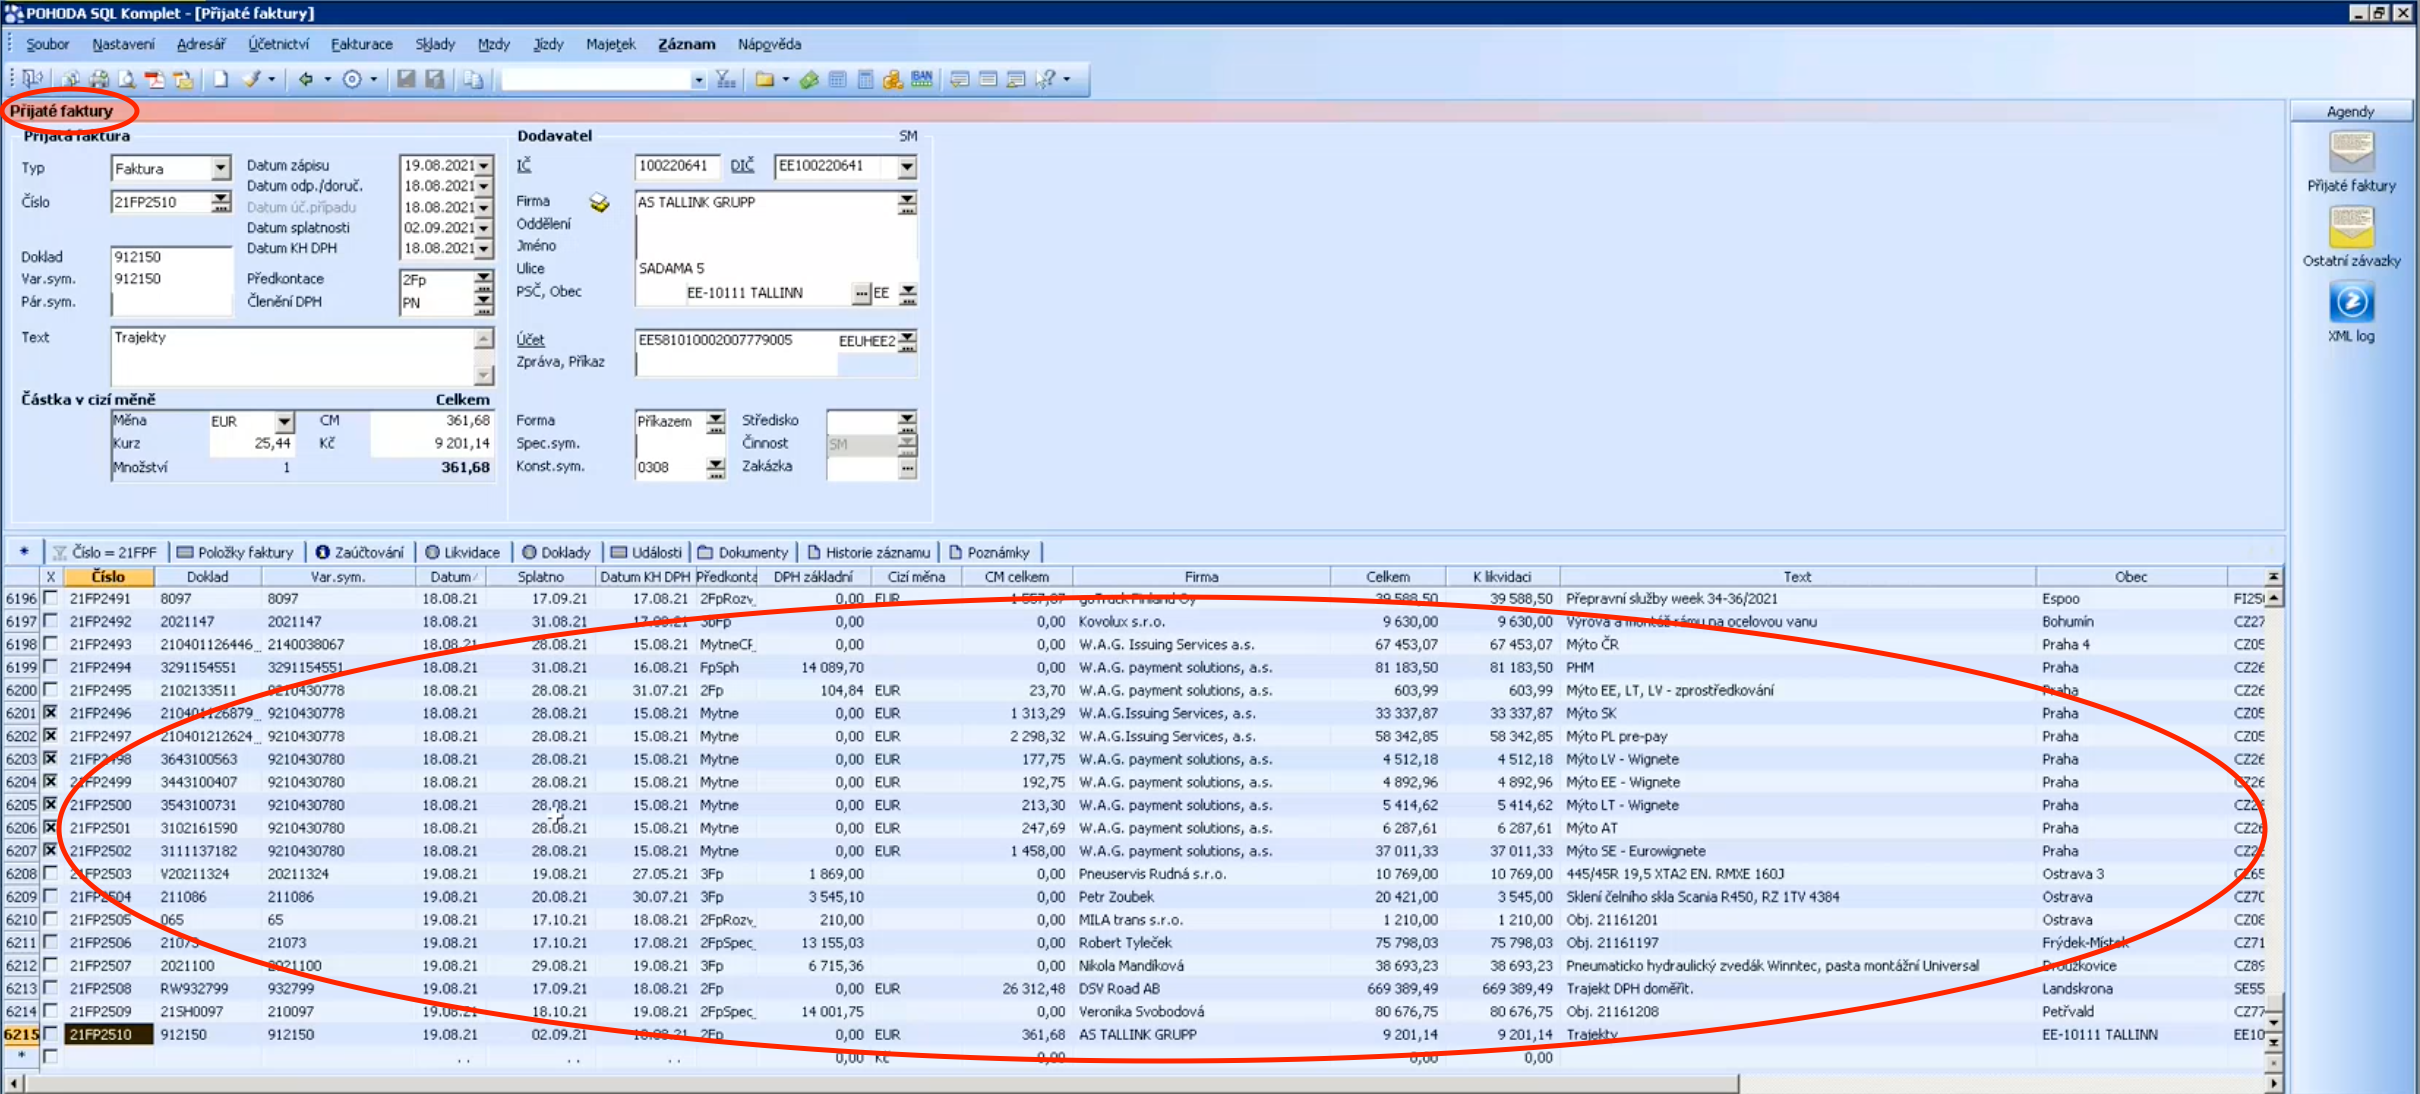Export to PDF using the red PDF icon

click(154, 79)
